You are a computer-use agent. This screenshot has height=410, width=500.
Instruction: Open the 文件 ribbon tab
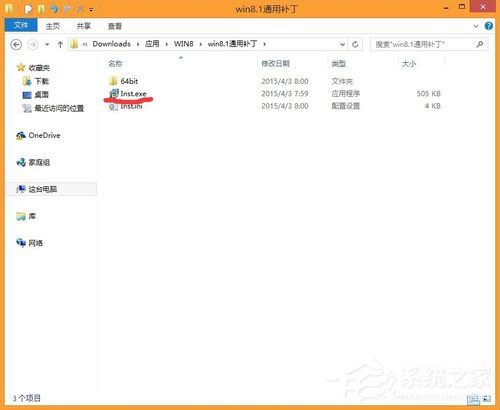coord(21,25)
